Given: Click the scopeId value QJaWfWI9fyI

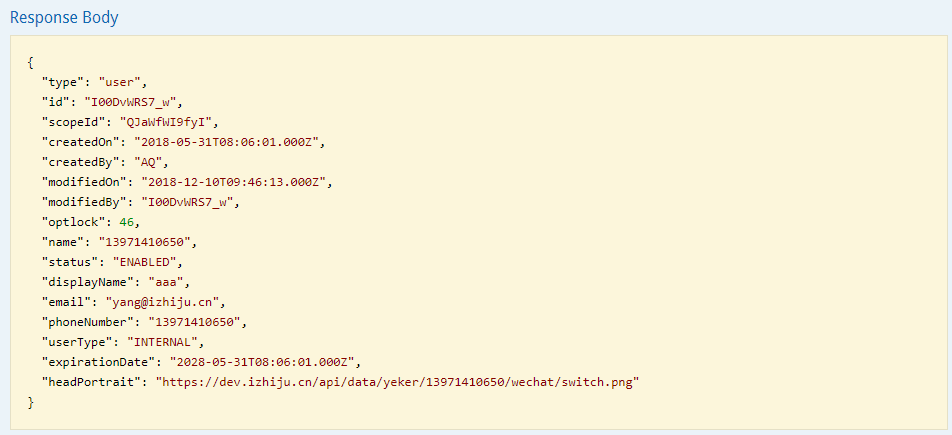Looking at the screenshot, I should click(x=169, y=122).
